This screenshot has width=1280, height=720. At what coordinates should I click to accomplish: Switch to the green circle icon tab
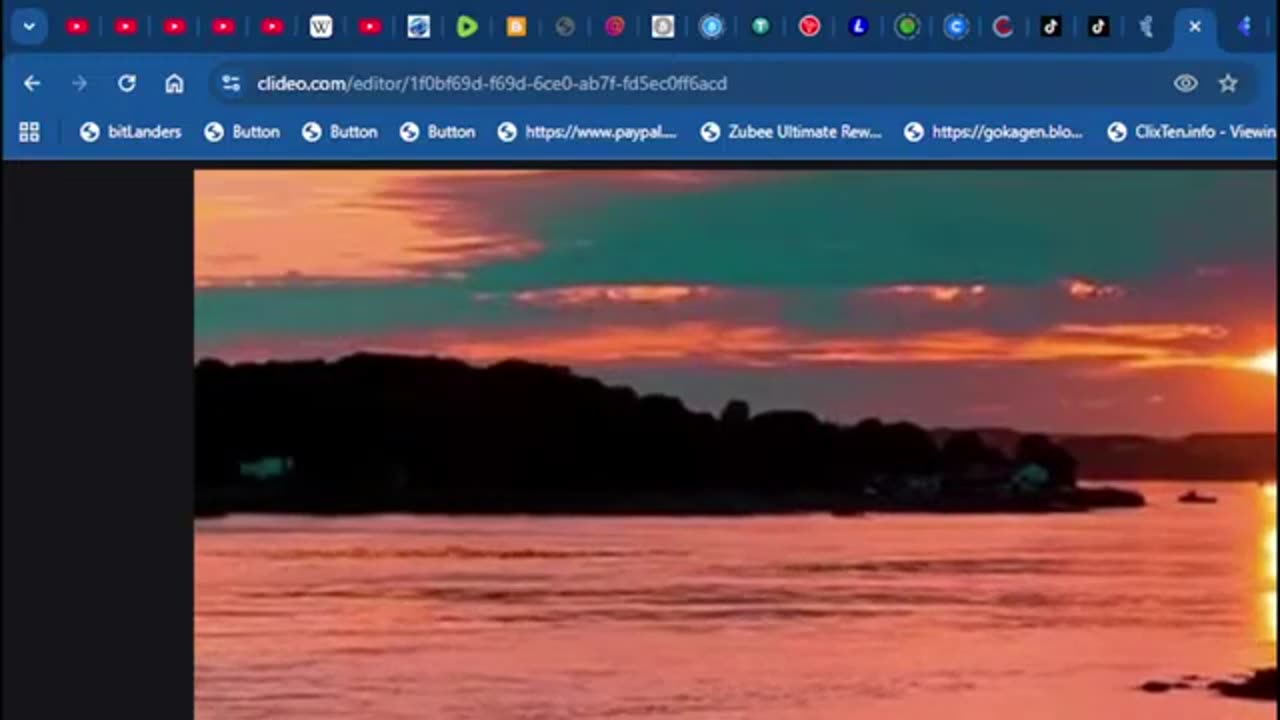click(907, 27)
